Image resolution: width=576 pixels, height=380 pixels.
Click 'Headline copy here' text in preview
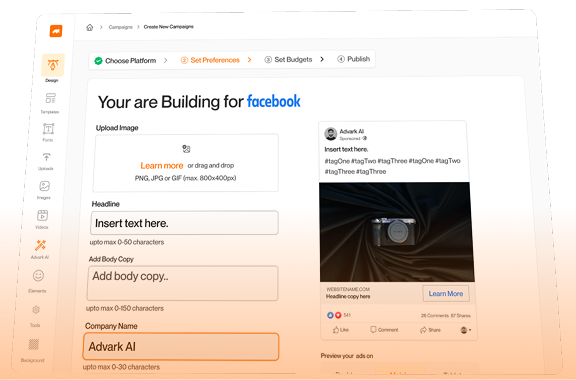click(x=348, y=297)
